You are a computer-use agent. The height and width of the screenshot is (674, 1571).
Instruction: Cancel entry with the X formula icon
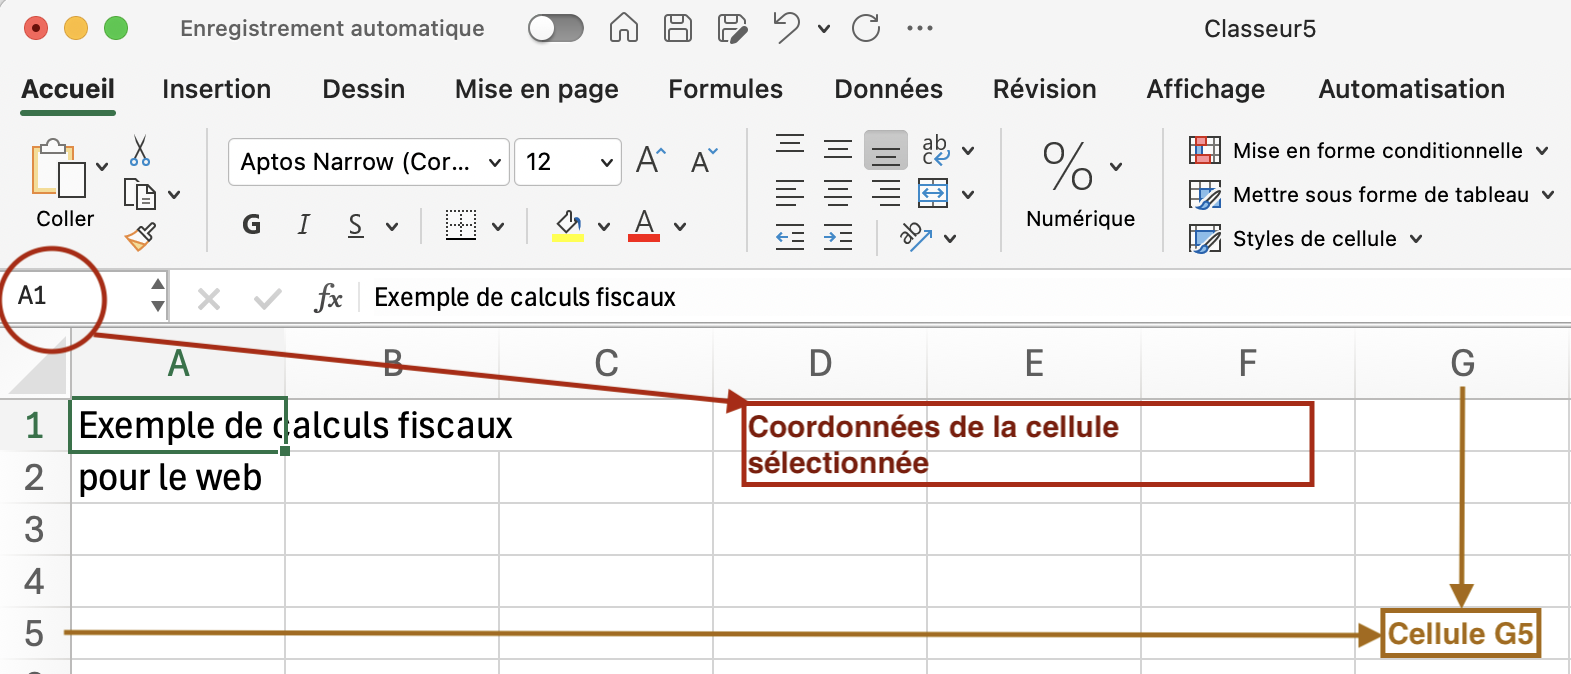click(x=209, y=298)
